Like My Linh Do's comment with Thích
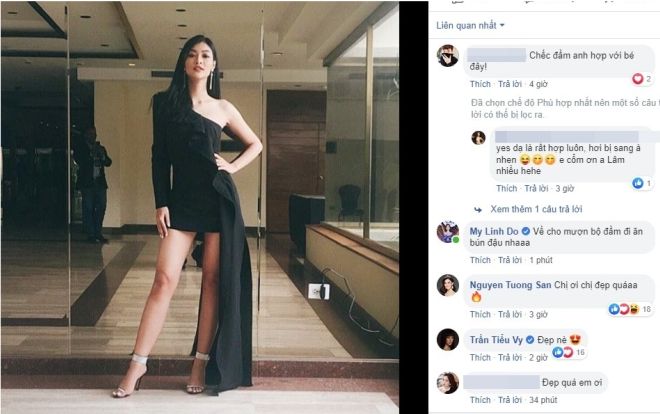The width and height of the screenshot is (660, 414). point(480,260)
